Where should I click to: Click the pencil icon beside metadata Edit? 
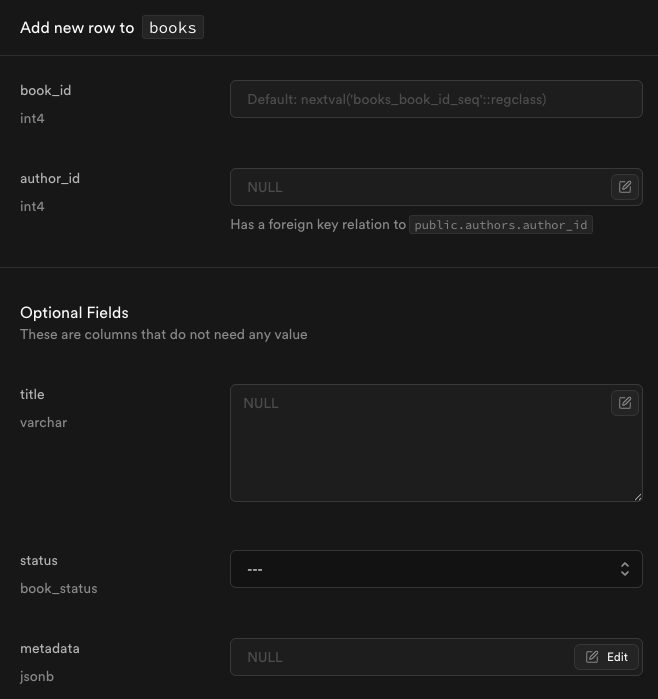click(x=592, y=657)
